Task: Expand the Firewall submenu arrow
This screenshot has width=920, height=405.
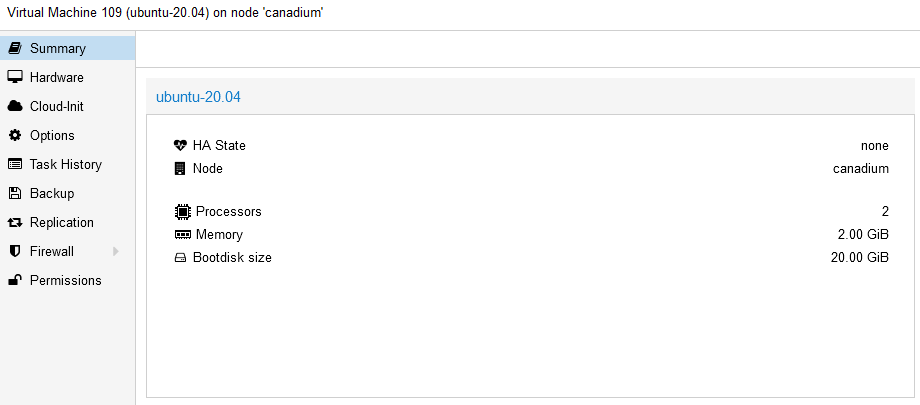Action: point(116,251)
